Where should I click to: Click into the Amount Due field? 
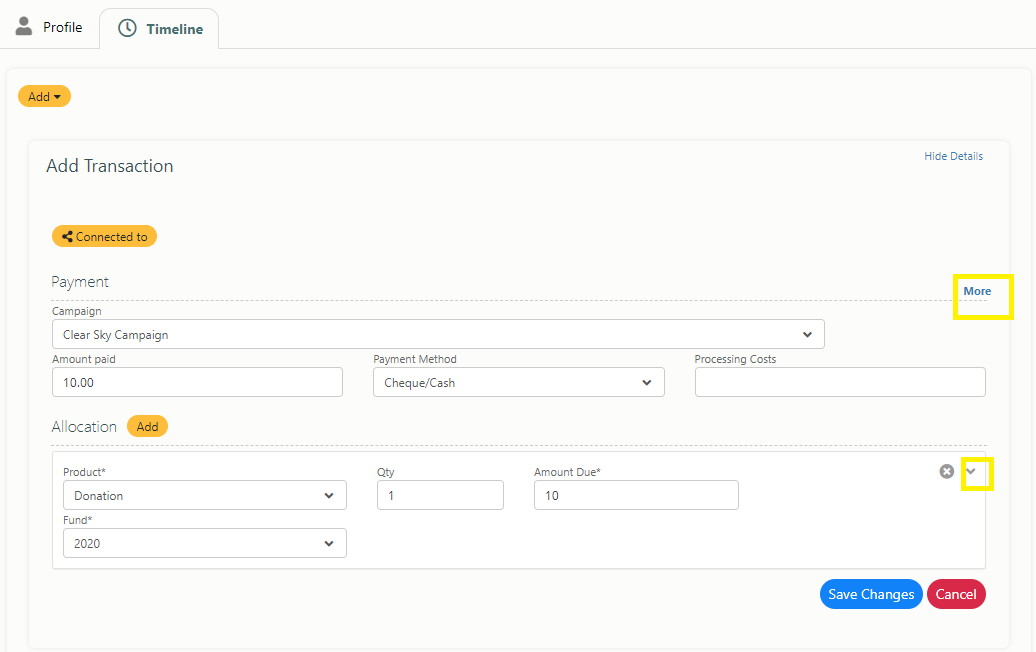(x=636, y=495)
